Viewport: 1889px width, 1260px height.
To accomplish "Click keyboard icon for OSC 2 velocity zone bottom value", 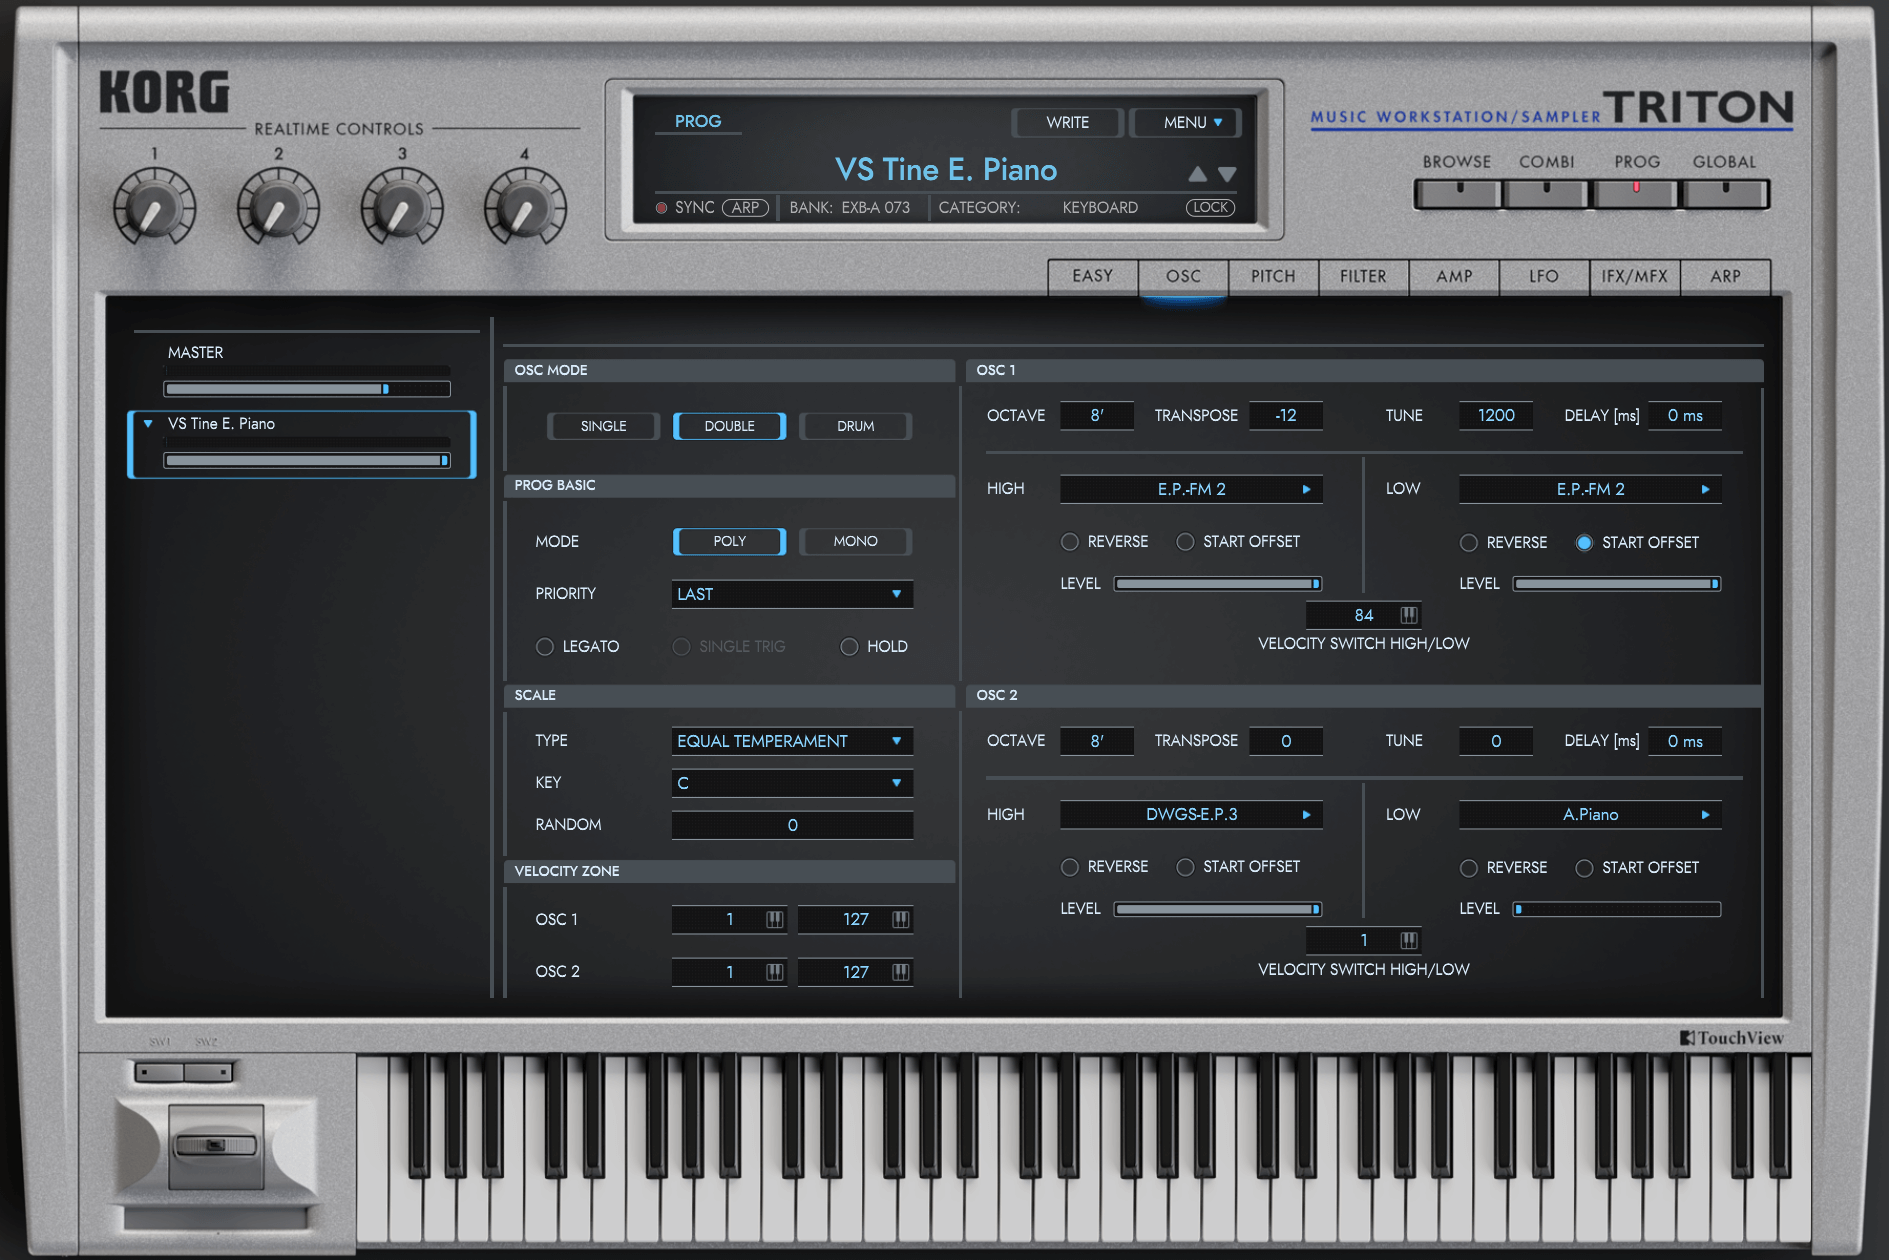I will pyautogui.click(x=774, y=972).
